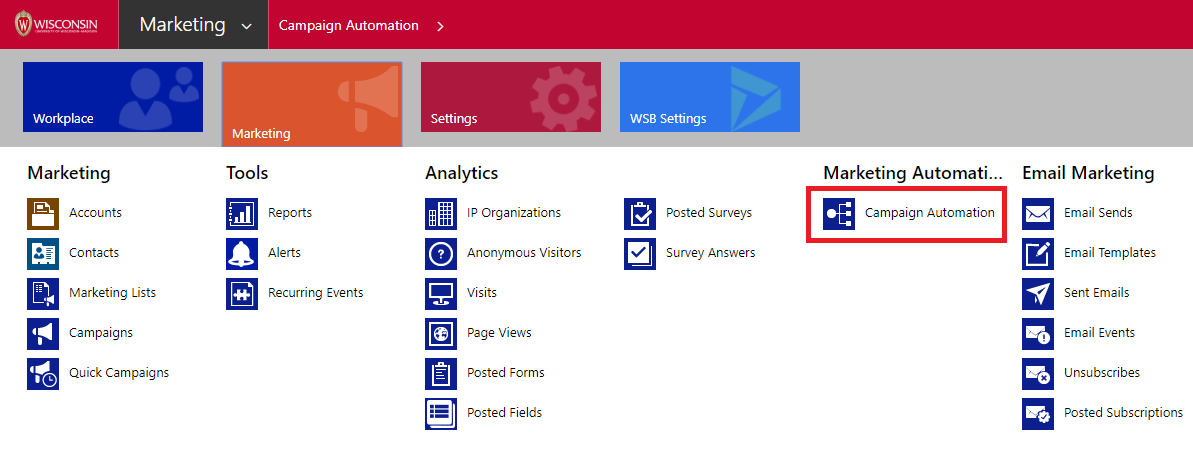Open the Quick Campaigns icon
This screenshot has height=454, width=1193.
pyautogui.click(x=43, y=373)
